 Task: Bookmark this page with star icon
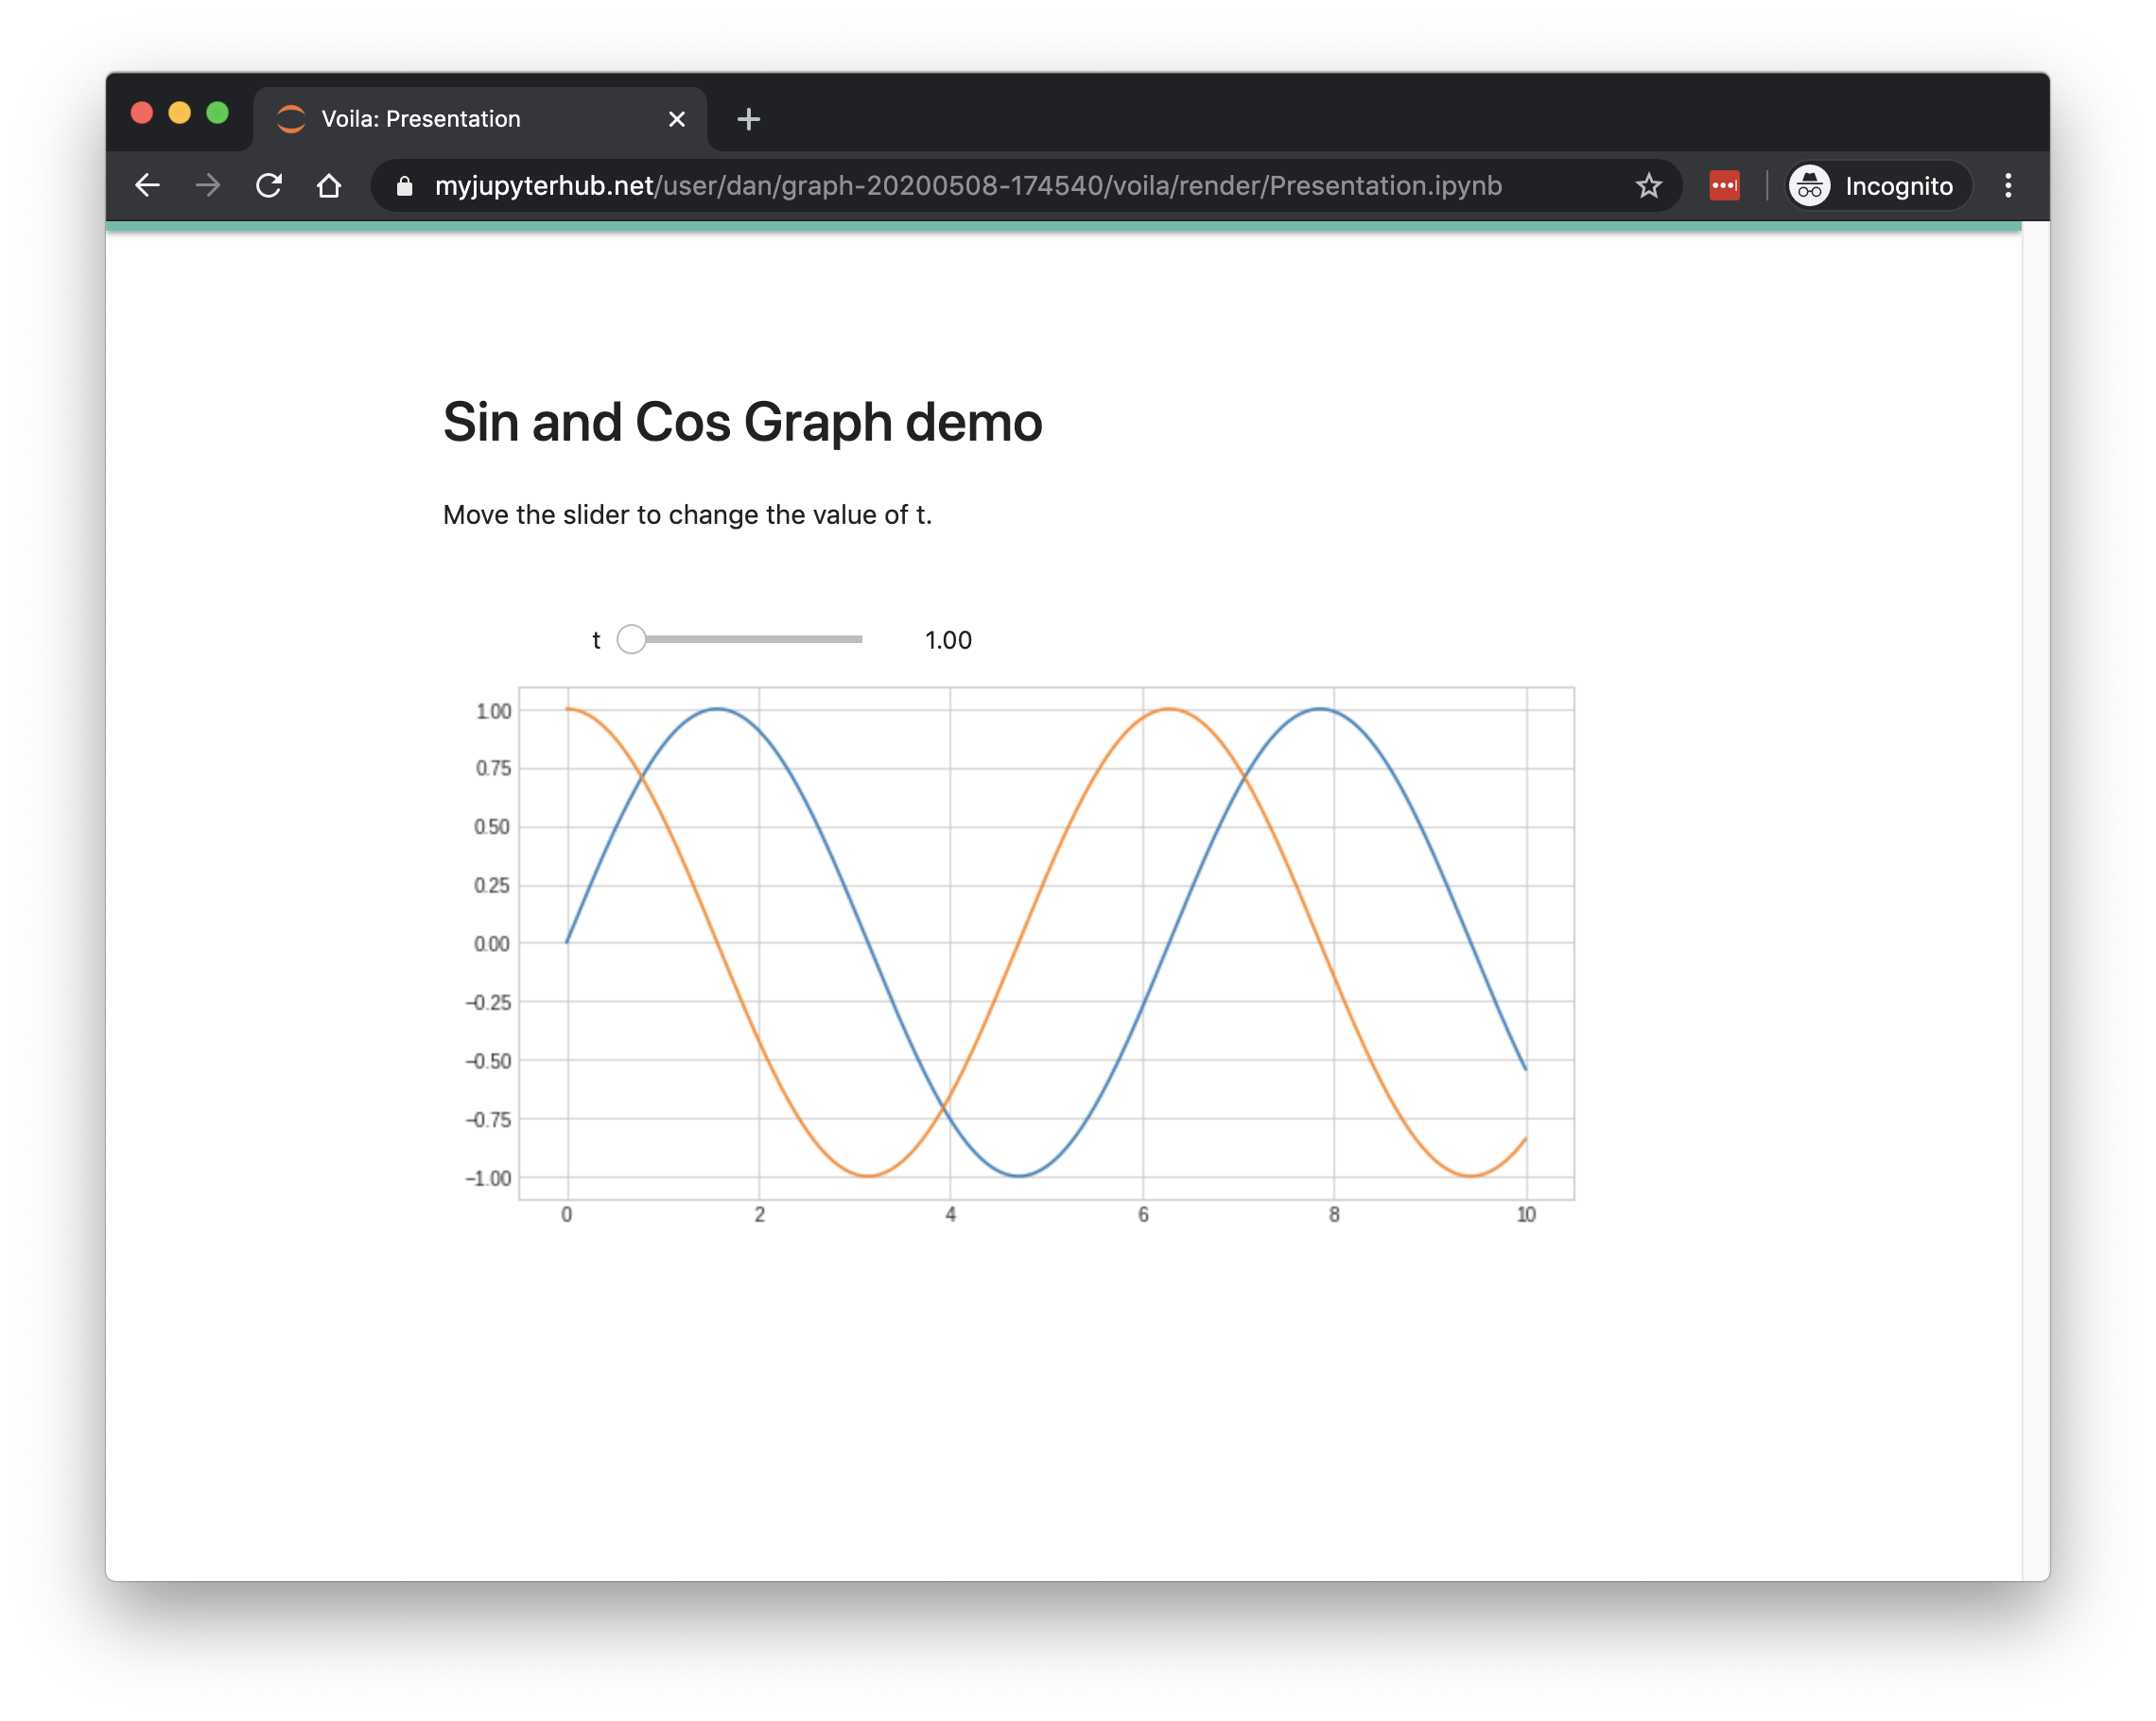pos(1648,186)
